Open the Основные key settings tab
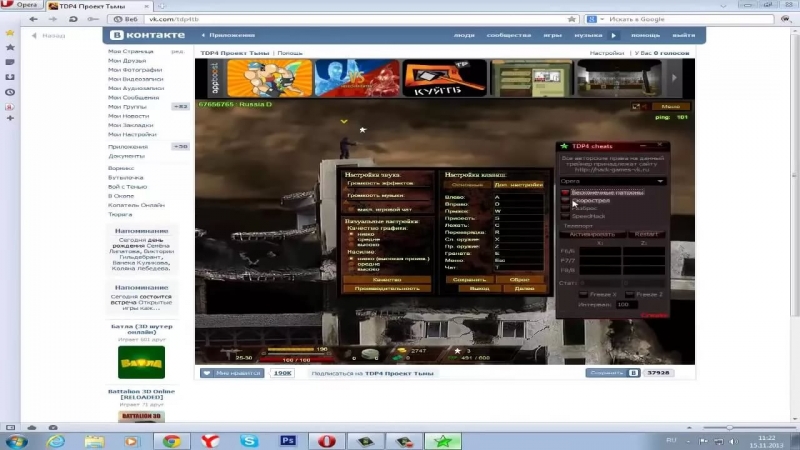Image resolution: width=800 pixels, height=450 pixels. point(467,185)
